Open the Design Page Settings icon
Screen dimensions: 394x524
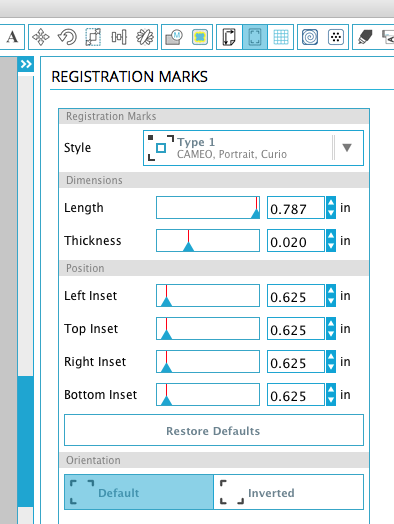229,37
